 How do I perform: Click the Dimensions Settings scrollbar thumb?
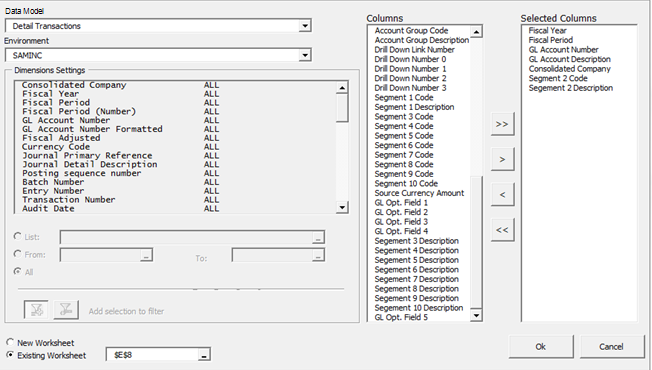[x=342, y=108]
